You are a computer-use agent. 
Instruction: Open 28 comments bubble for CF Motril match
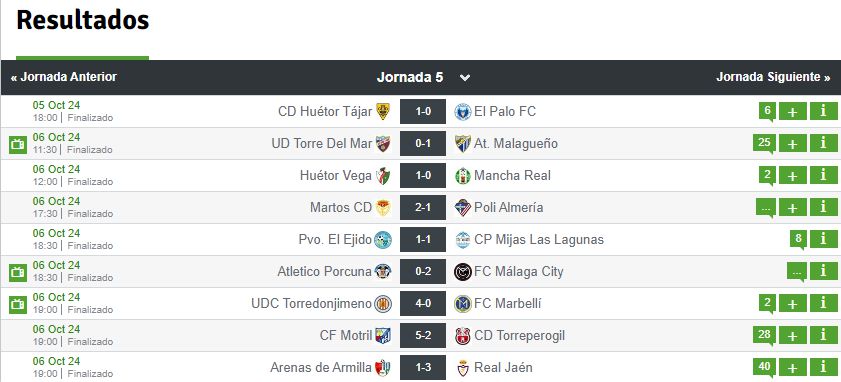coord(765,335)
